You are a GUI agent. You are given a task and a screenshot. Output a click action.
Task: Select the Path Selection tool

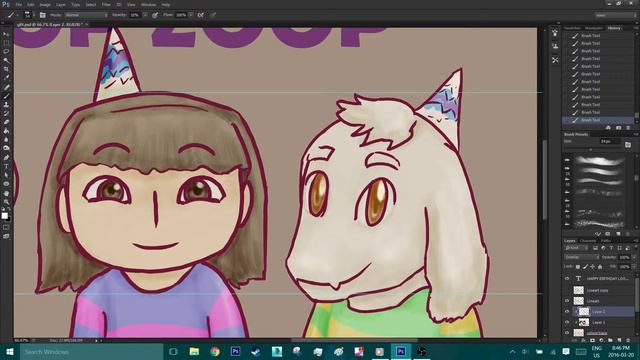(6, 175)
